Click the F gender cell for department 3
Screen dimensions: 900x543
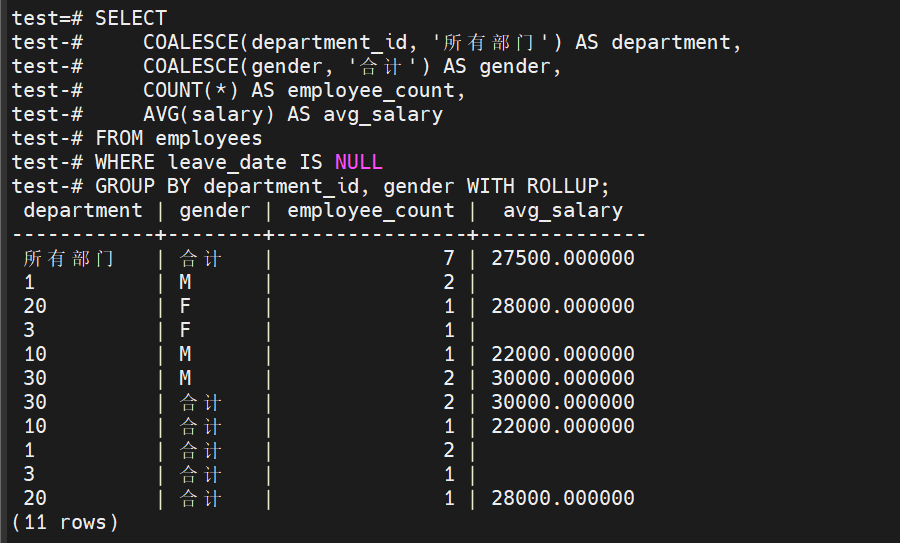coord(185,330)
